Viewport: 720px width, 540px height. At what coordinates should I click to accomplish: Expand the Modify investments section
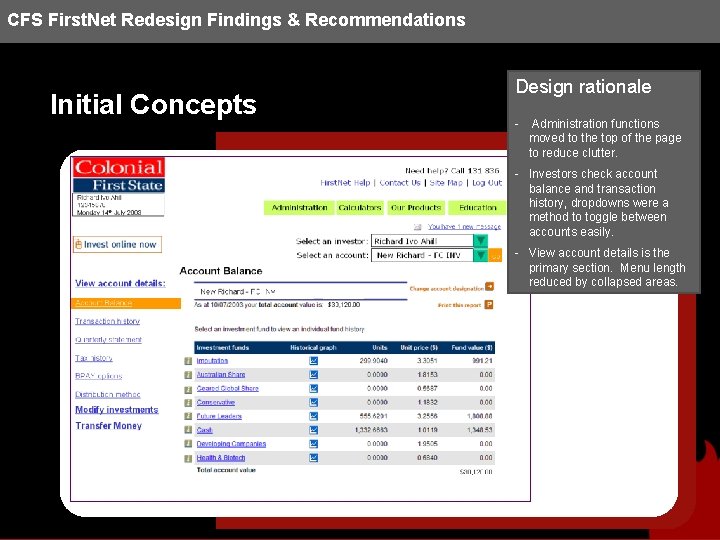(x=117, y=410)
